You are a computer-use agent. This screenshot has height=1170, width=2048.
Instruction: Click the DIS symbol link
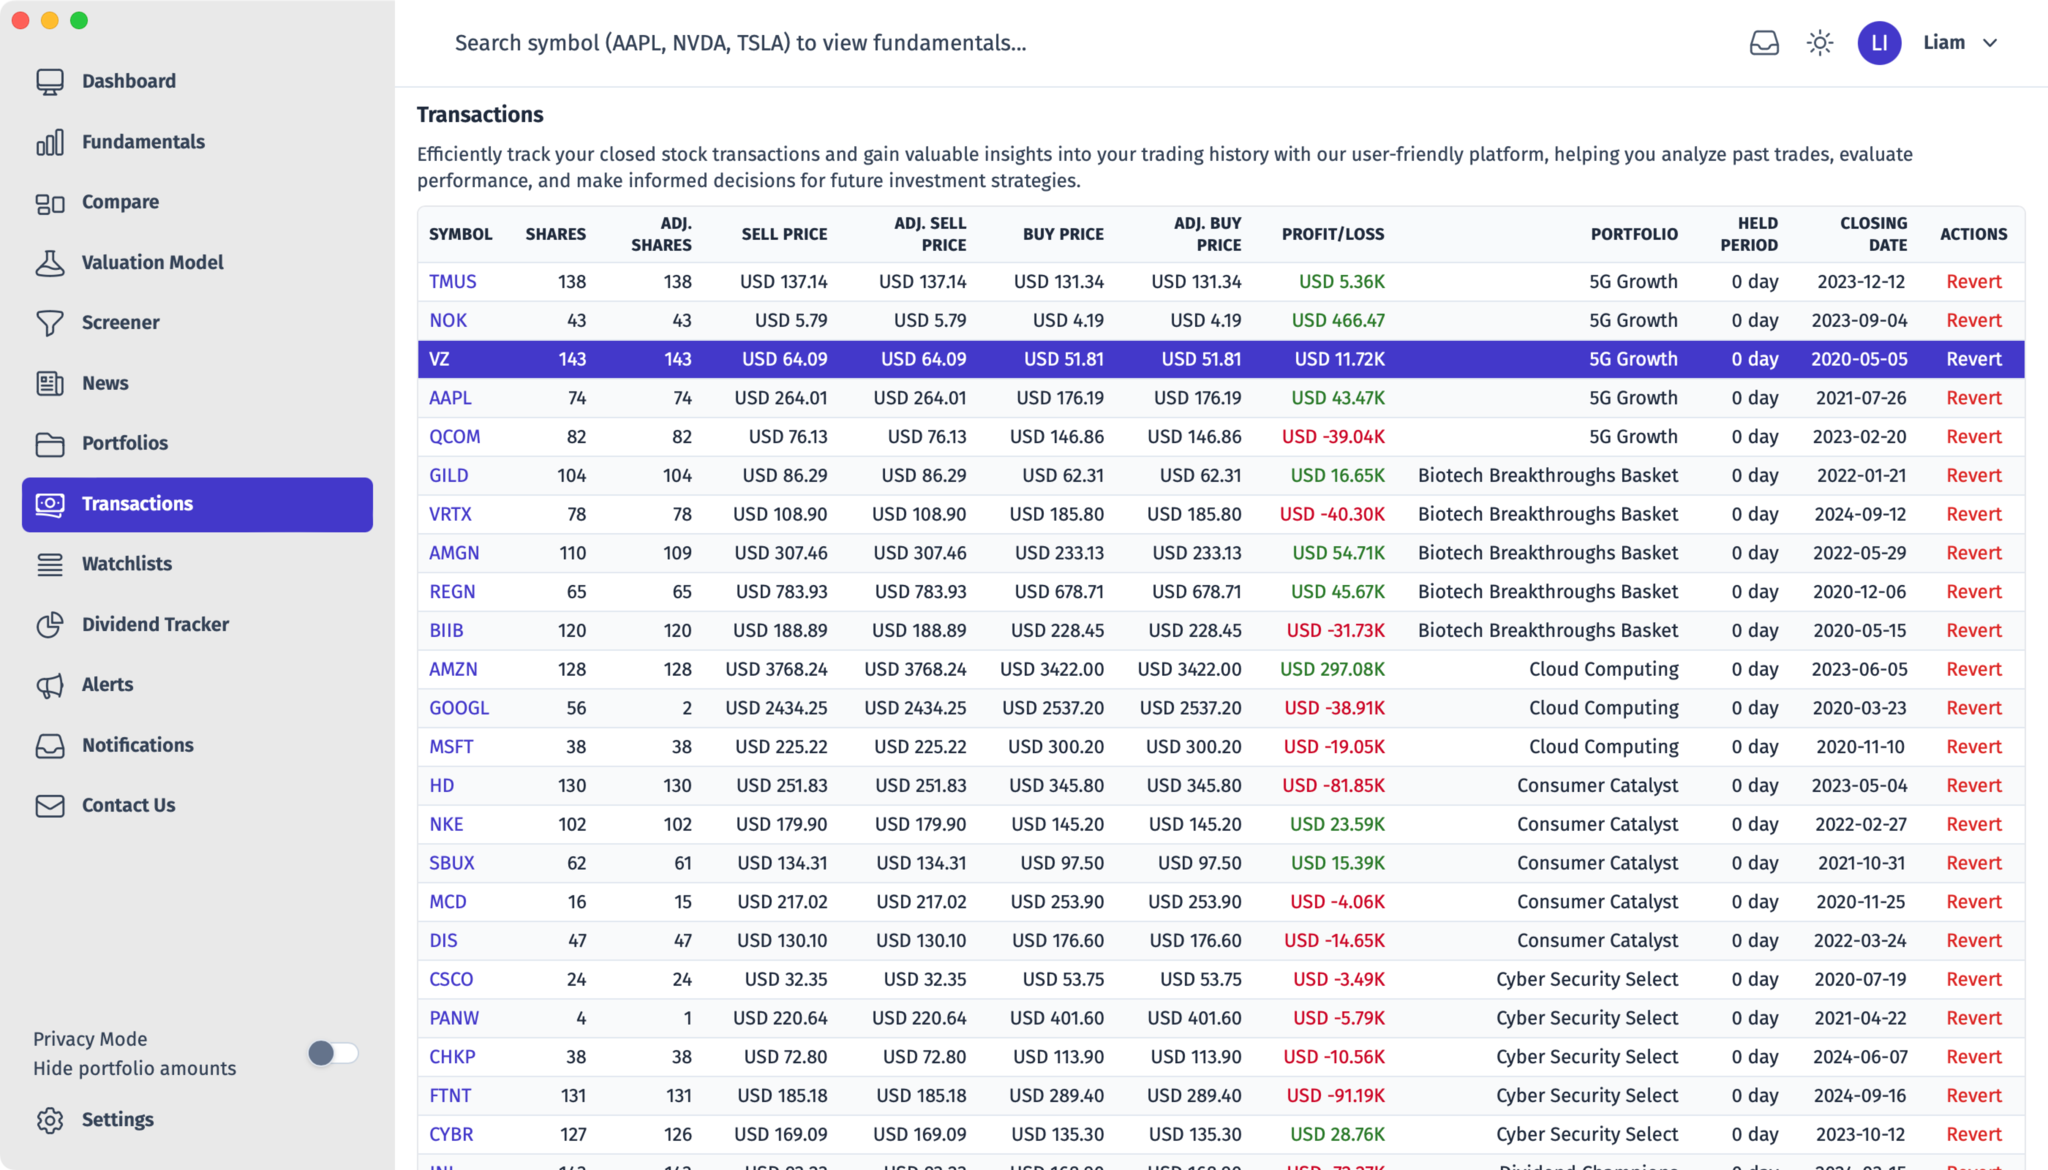click(443, 941)
